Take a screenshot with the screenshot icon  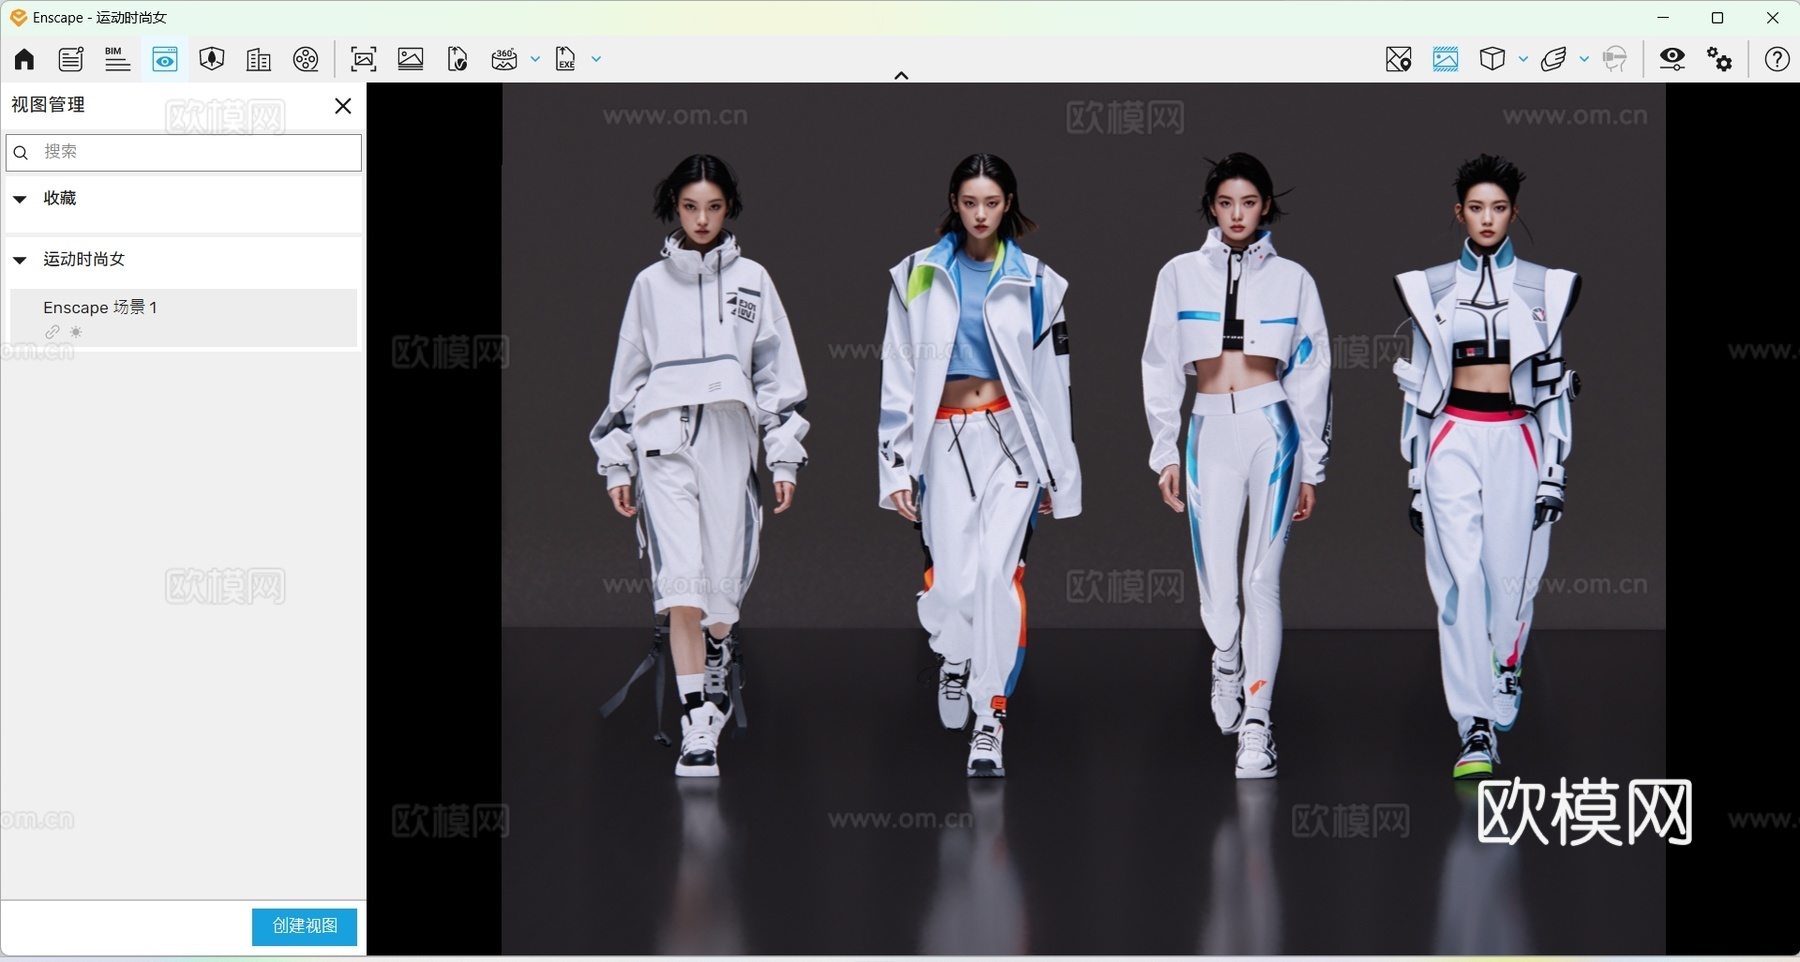(363, 59)
